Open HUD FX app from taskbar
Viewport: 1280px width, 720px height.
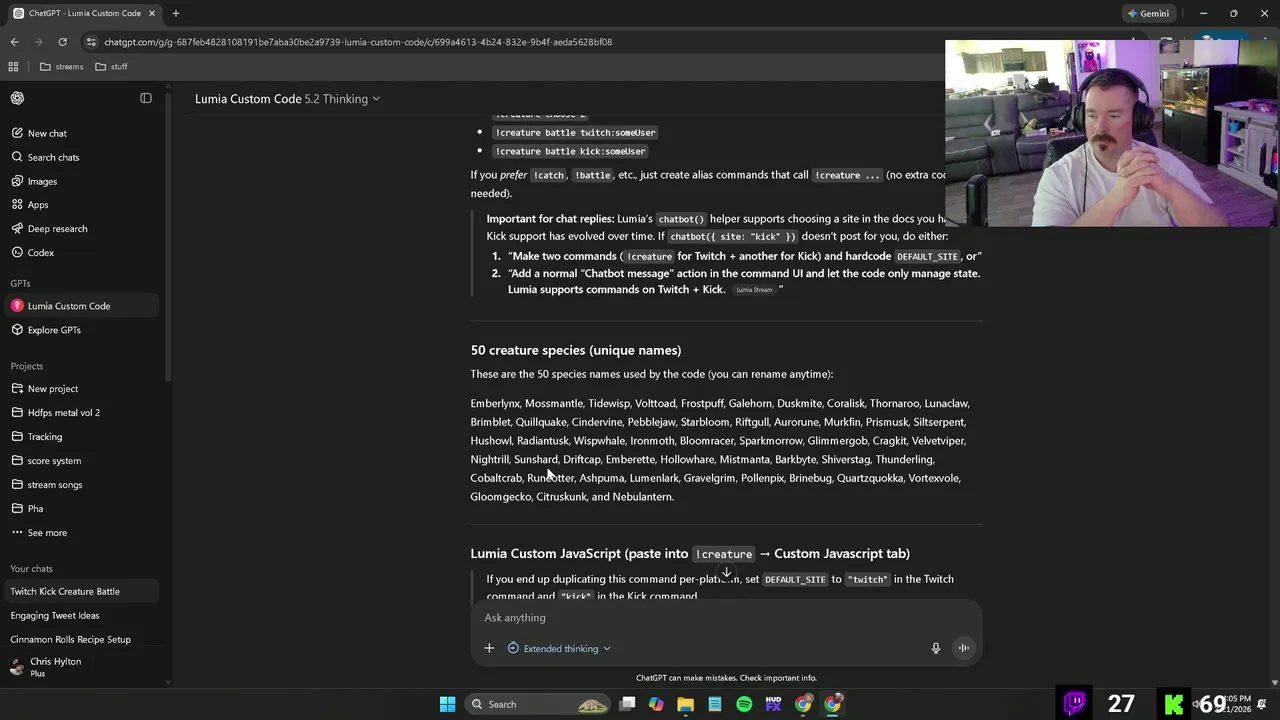[x=773, y=704]
